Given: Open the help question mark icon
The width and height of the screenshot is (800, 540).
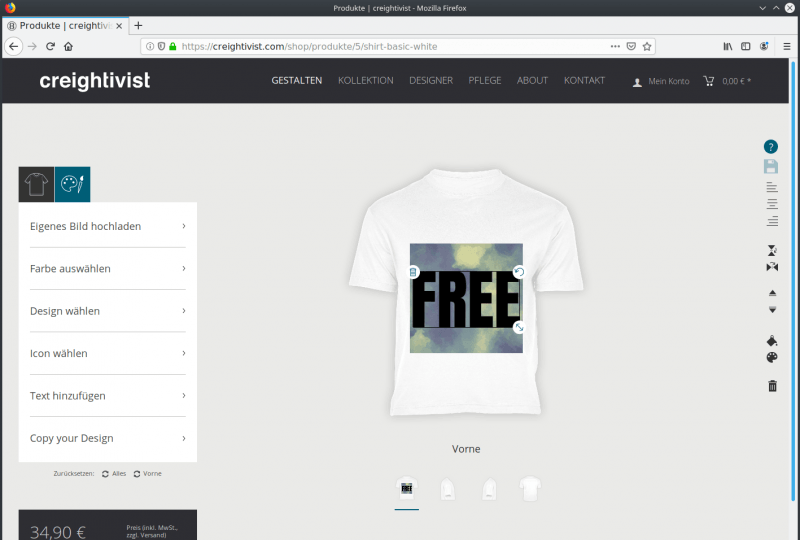Looking at the screenshot, I should (x=770, y=147).
